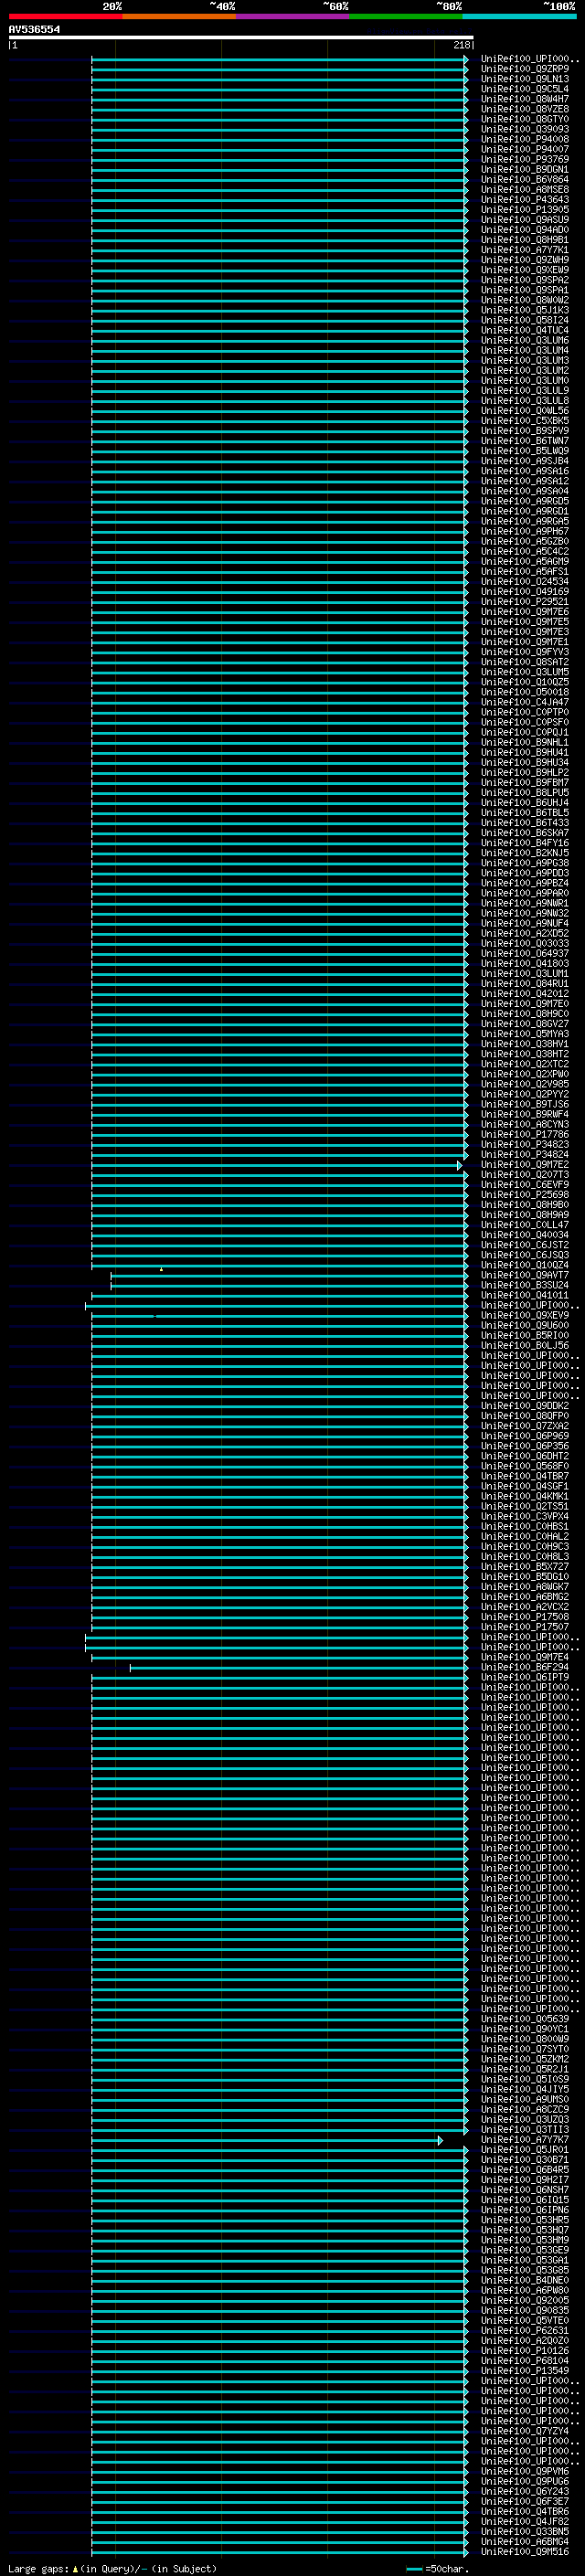The height and width of the screenshot is (2576, 585).
Task: Select hit label UniRef100_P10126
Action: point(525,2351)
